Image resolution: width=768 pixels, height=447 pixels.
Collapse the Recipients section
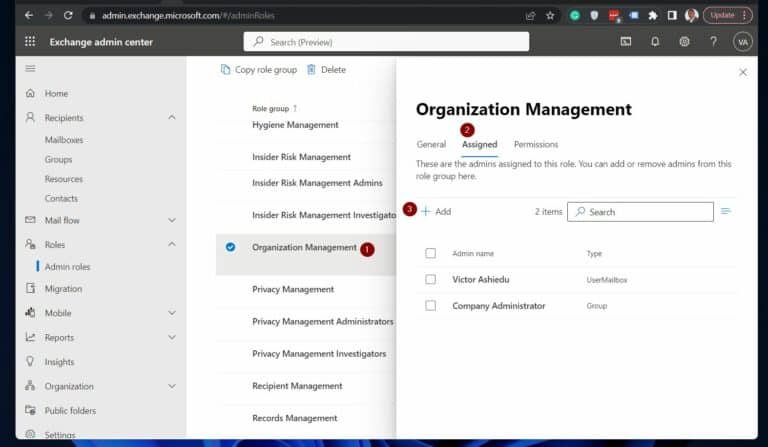click(x=172, y=118)
